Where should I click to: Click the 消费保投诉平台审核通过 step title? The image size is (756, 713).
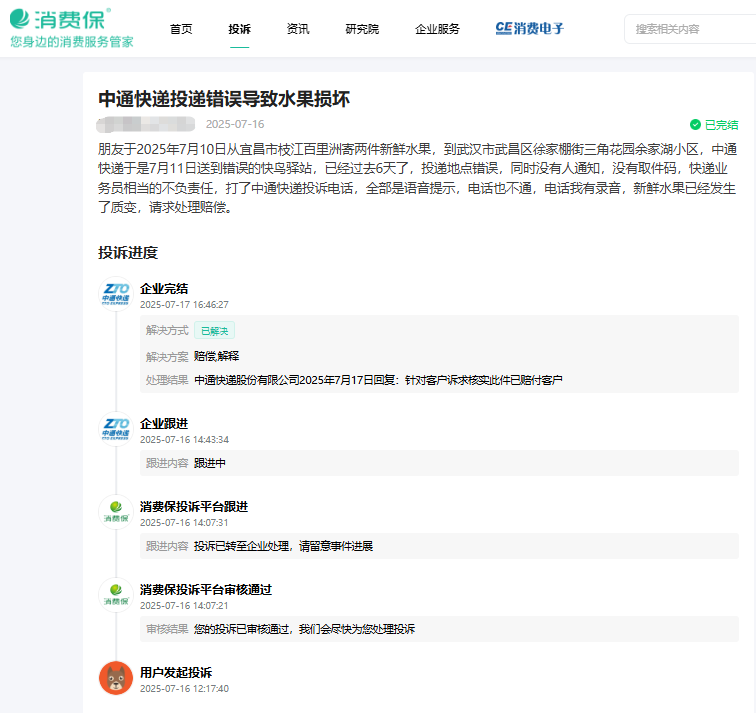click(x=206, y=590)
